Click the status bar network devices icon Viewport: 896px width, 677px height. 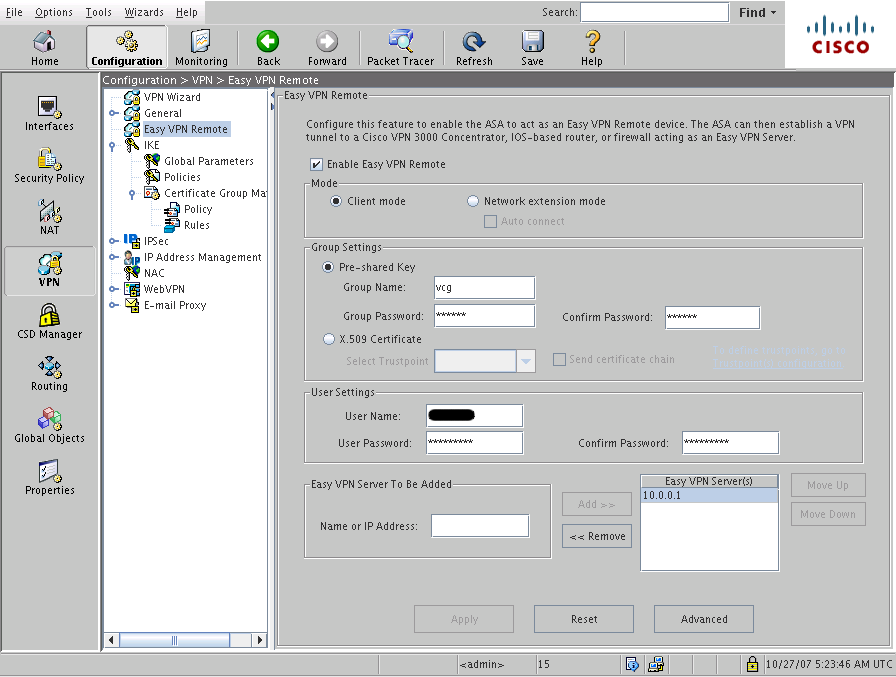pyautogui.click(x=656, y=664)
